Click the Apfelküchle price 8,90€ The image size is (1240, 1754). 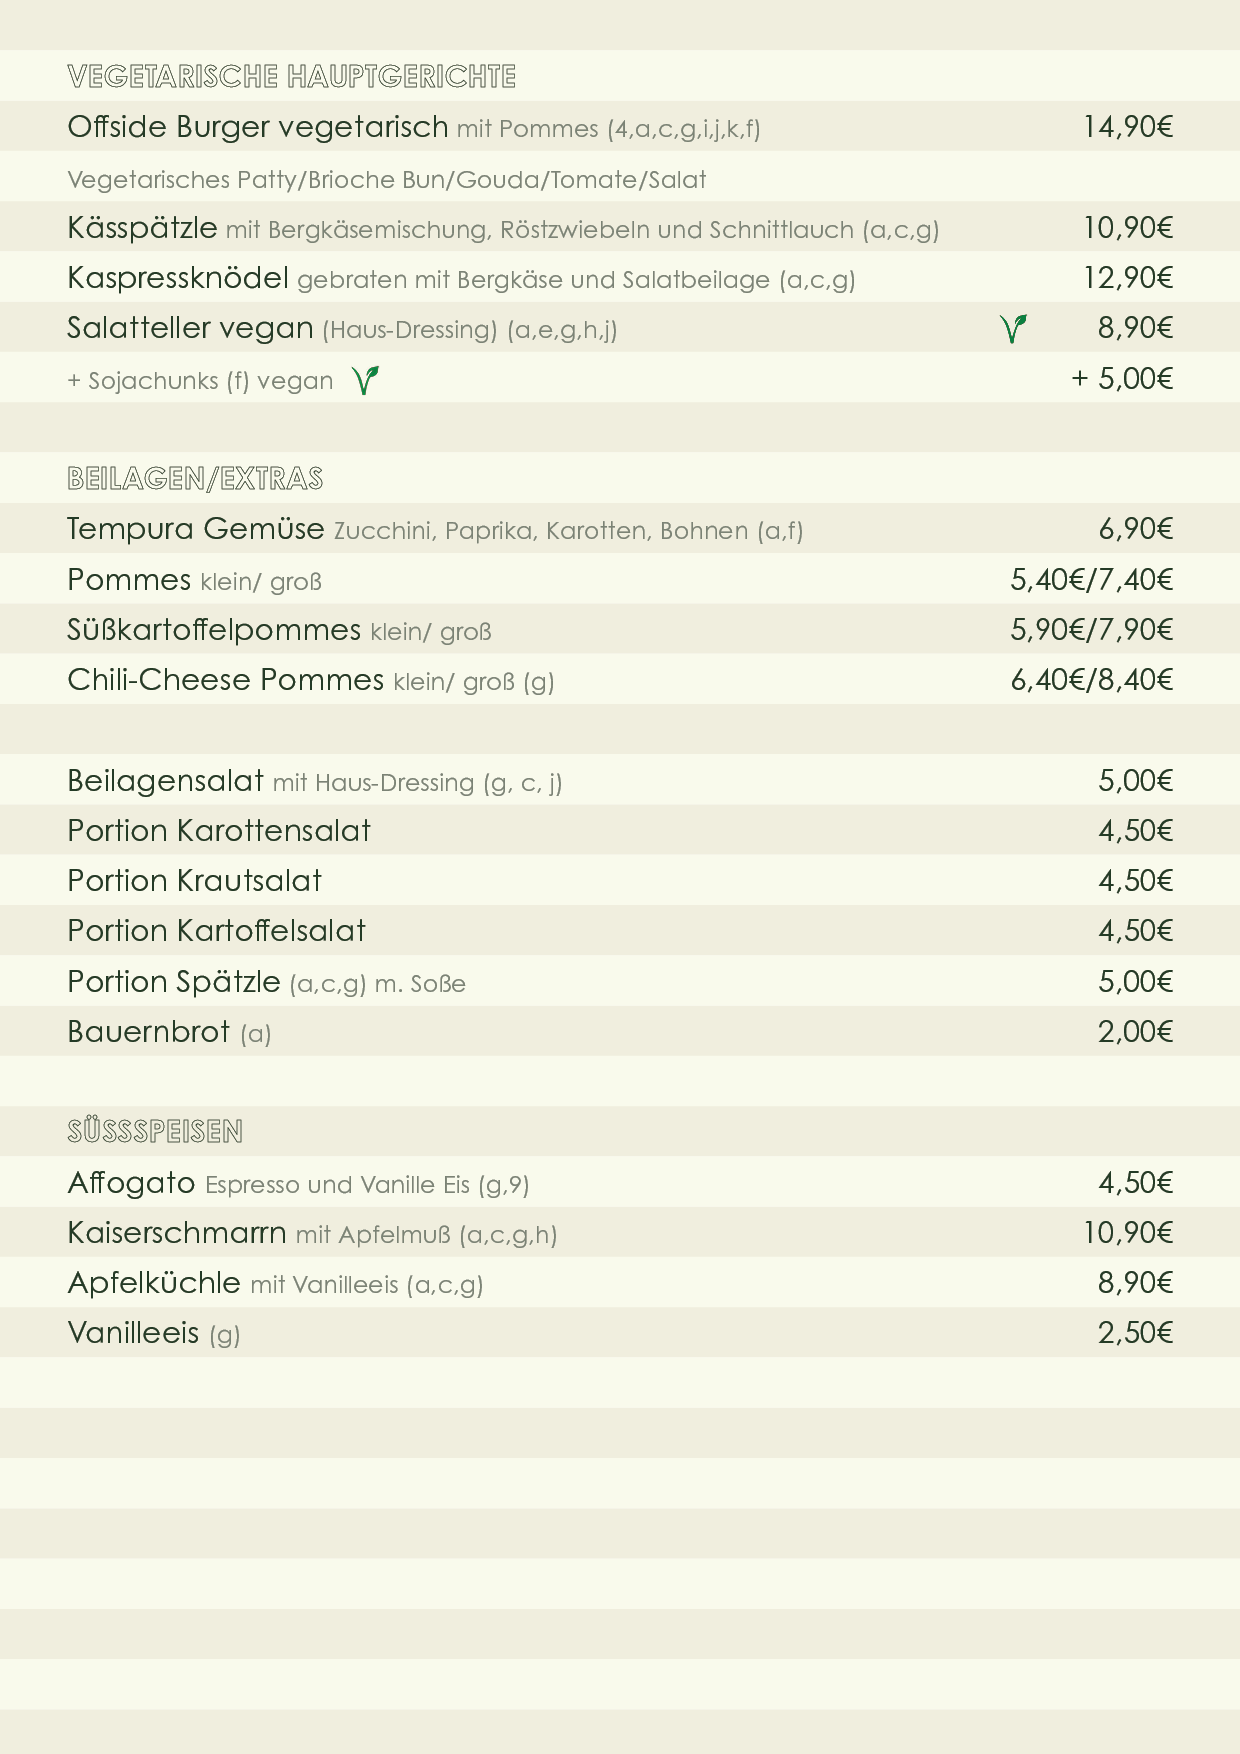[1135, 1283]
